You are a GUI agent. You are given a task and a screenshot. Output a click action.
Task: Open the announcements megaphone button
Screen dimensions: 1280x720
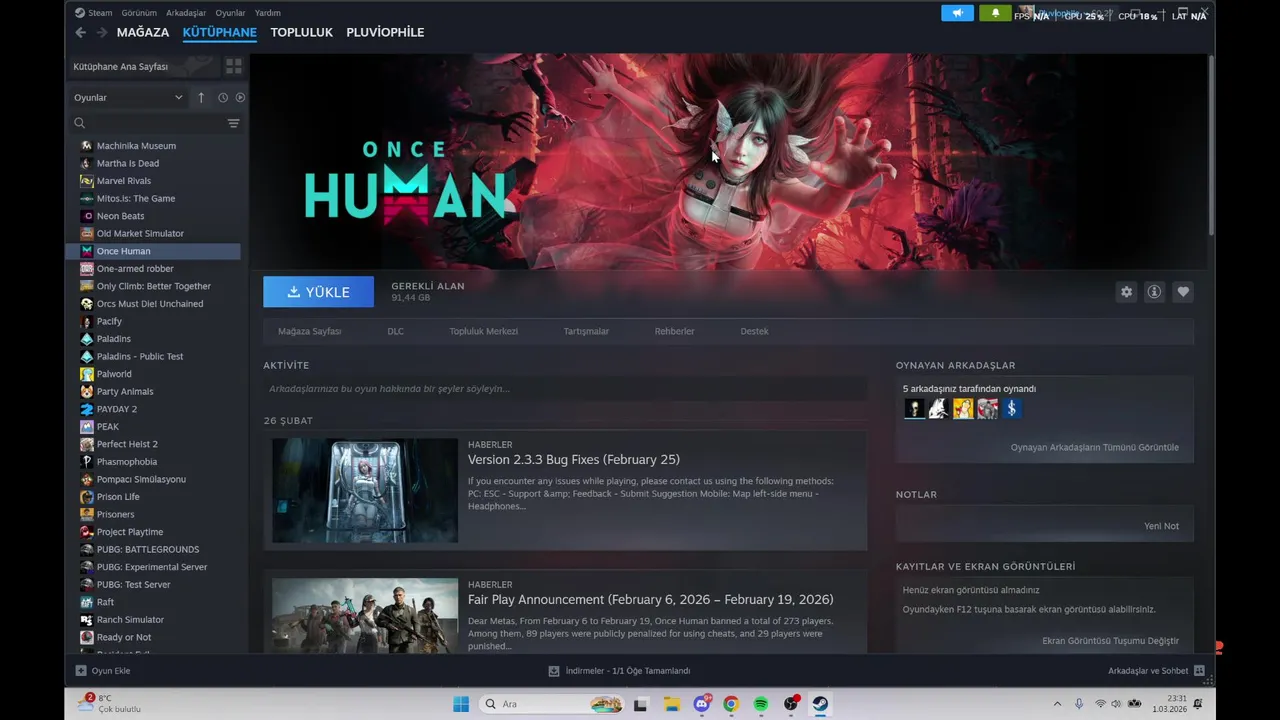point(957,13)
